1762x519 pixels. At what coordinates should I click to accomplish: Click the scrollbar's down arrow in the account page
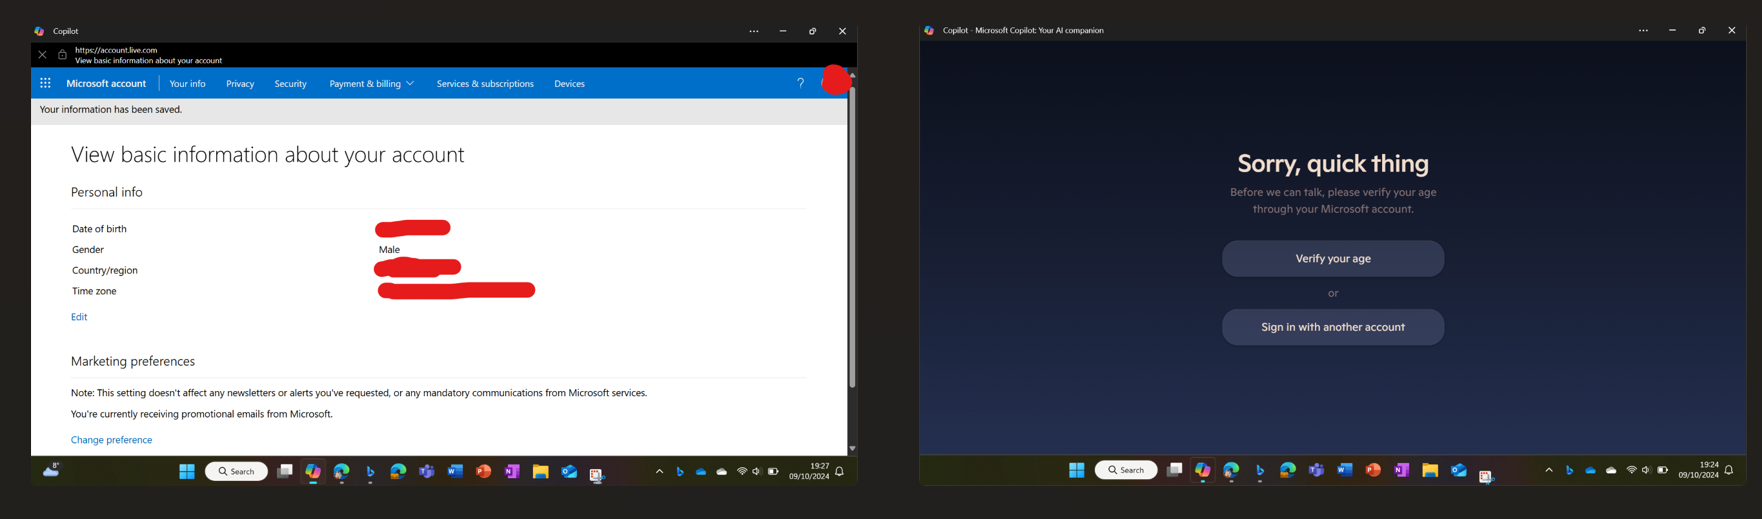(852, 449)
